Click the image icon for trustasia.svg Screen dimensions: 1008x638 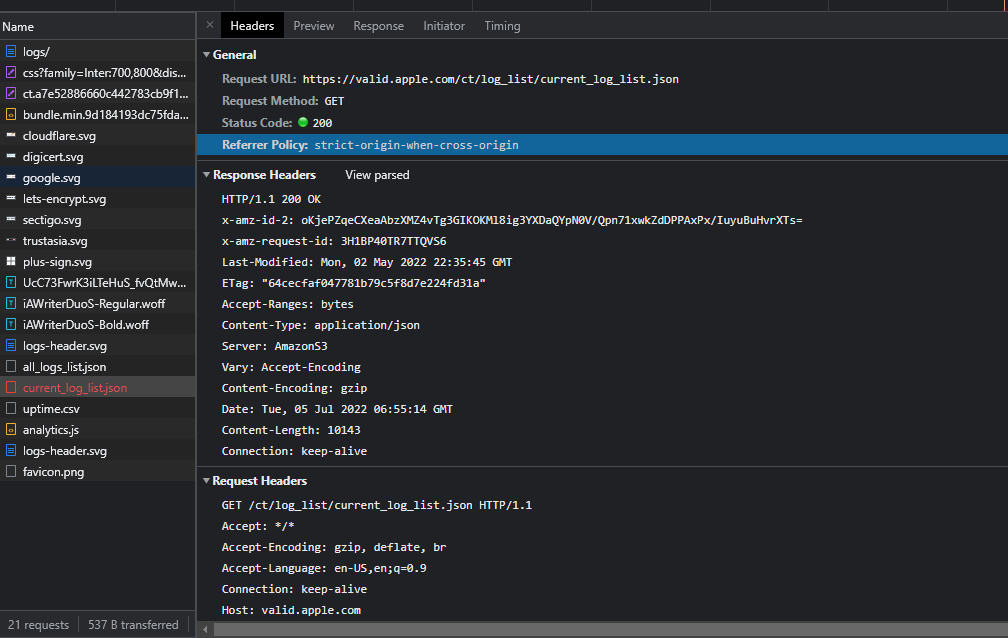[x=11, y=240]
